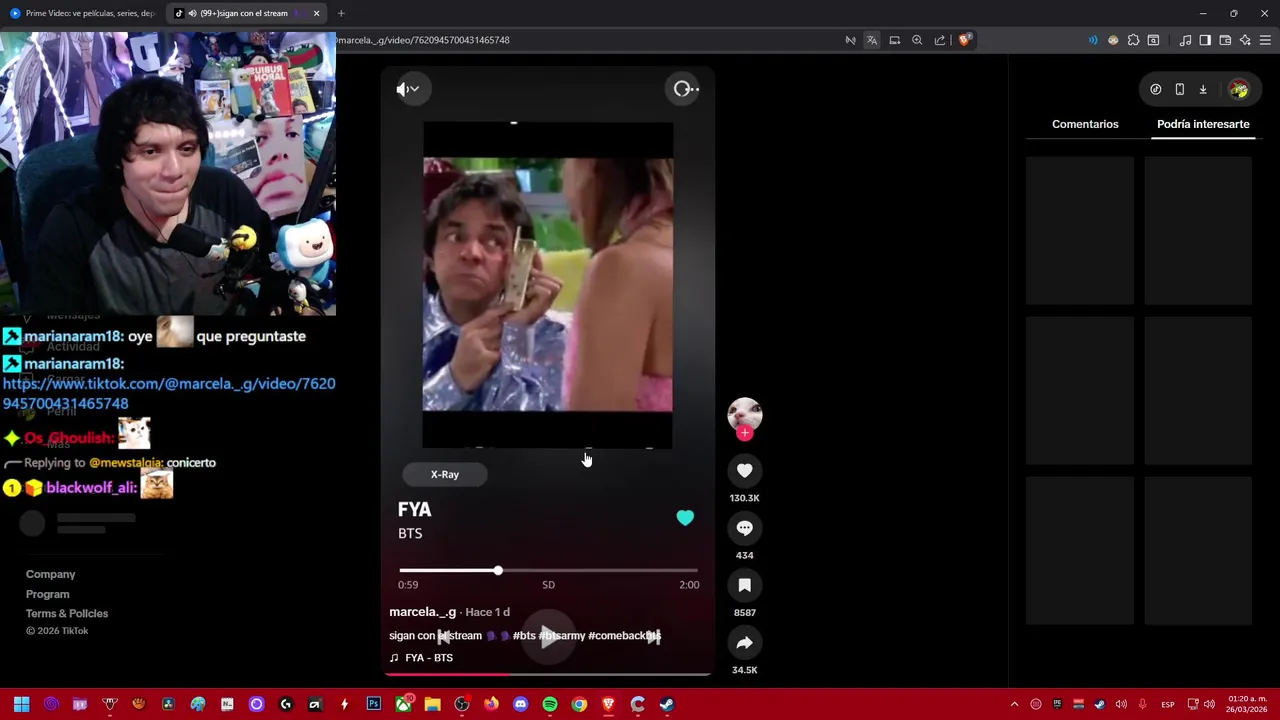
Task: Open marcela._.g profile name
Action: [422, 611]
